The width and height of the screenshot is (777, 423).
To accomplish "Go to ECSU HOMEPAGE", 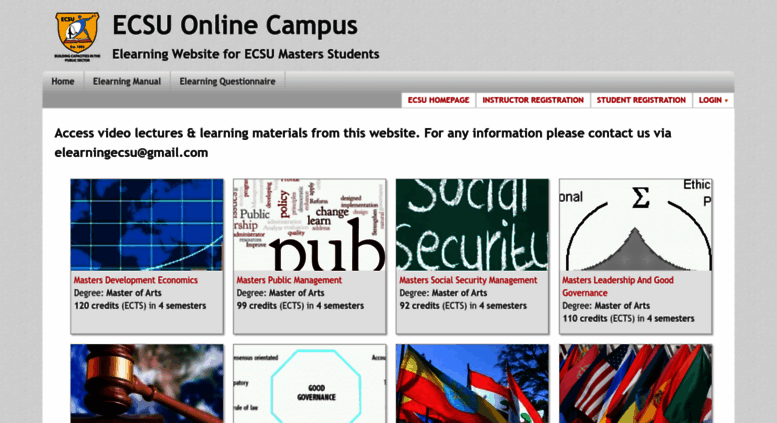I will click(439, 100).
